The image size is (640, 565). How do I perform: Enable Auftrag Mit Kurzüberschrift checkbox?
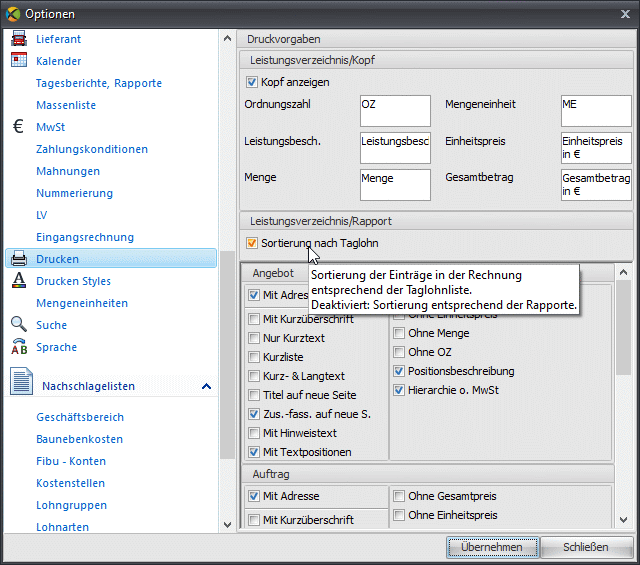[254, 520]
